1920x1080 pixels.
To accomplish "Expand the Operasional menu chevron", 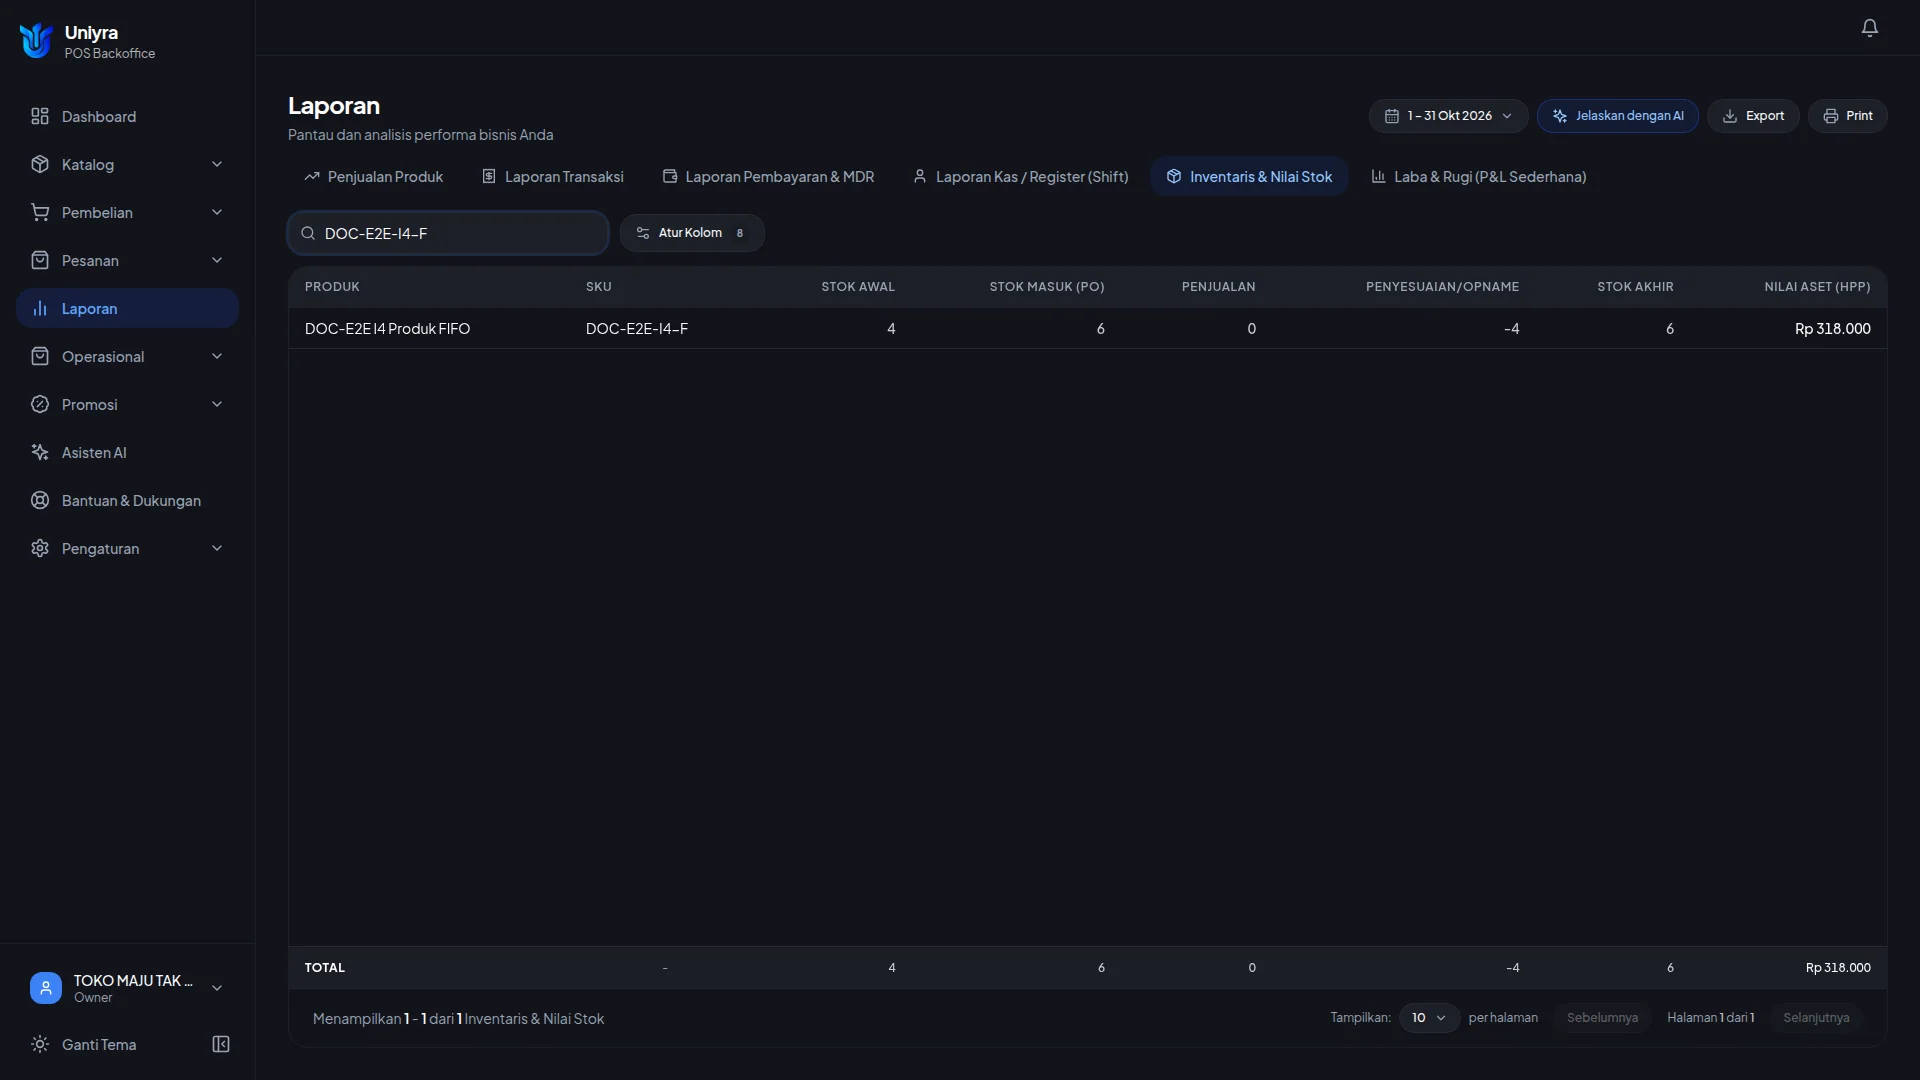I will (x=217, y=356).
